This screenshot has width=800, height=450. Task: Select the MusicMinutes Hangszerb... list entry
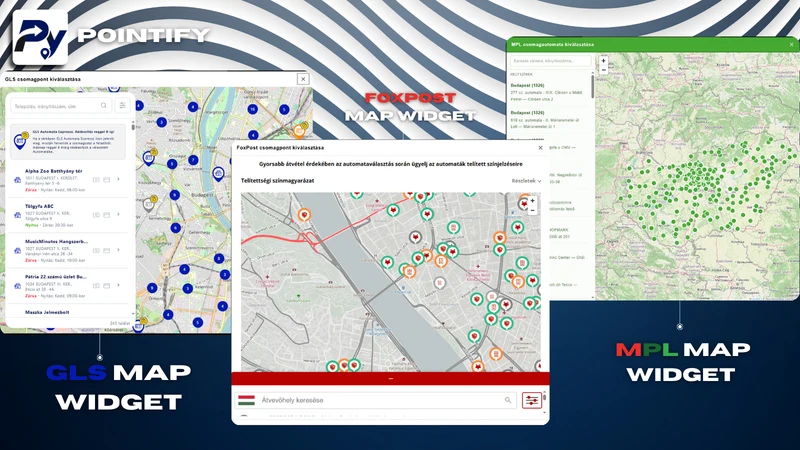pyautogui.click(x=68, y=251)
